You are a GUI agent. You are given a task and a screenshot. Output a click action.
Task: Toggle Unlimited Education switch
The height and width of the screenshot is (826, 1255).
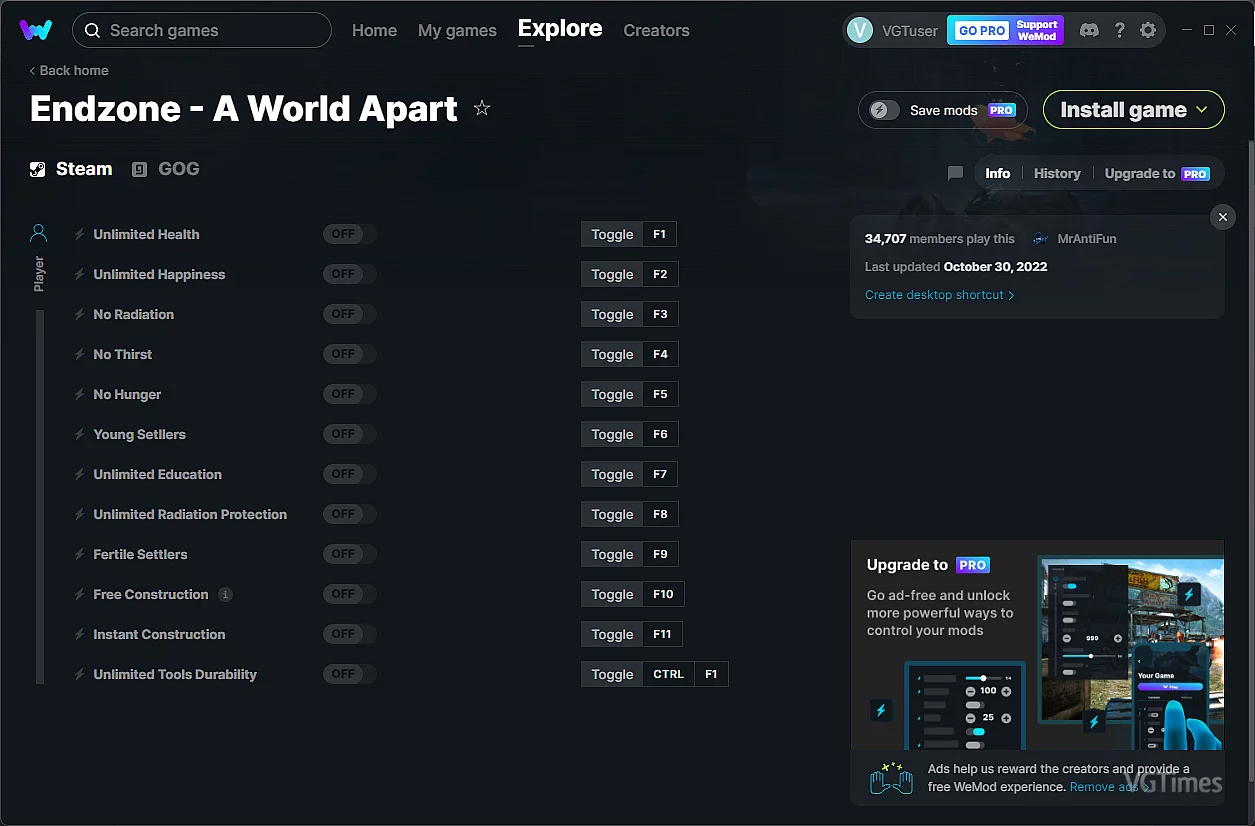(x=349, y=474)
